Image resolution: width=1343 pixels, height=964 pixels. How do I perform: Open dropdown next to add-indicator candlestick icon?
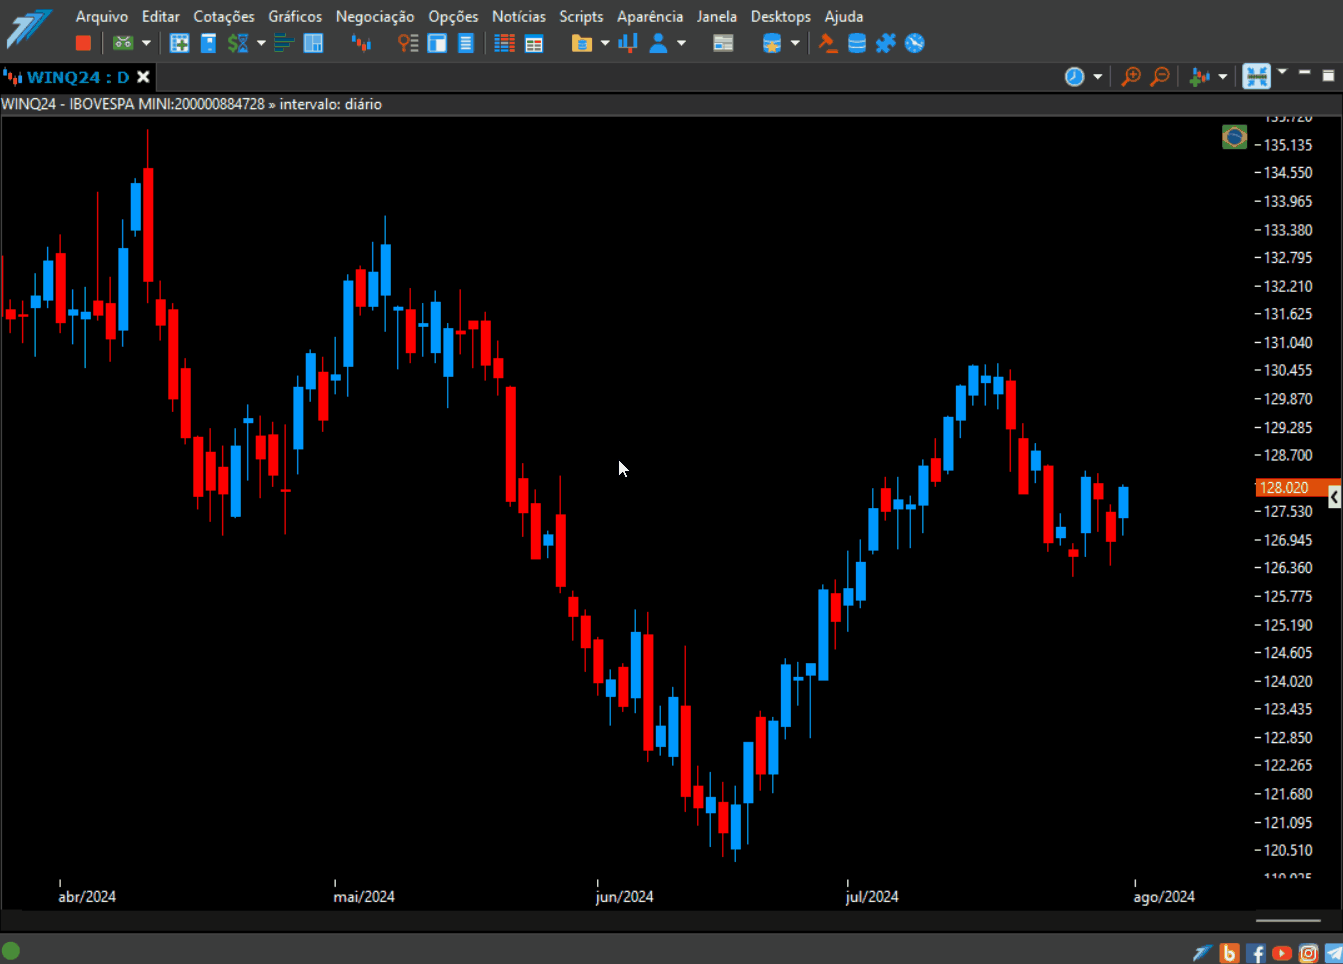[x=1222, y=77]
